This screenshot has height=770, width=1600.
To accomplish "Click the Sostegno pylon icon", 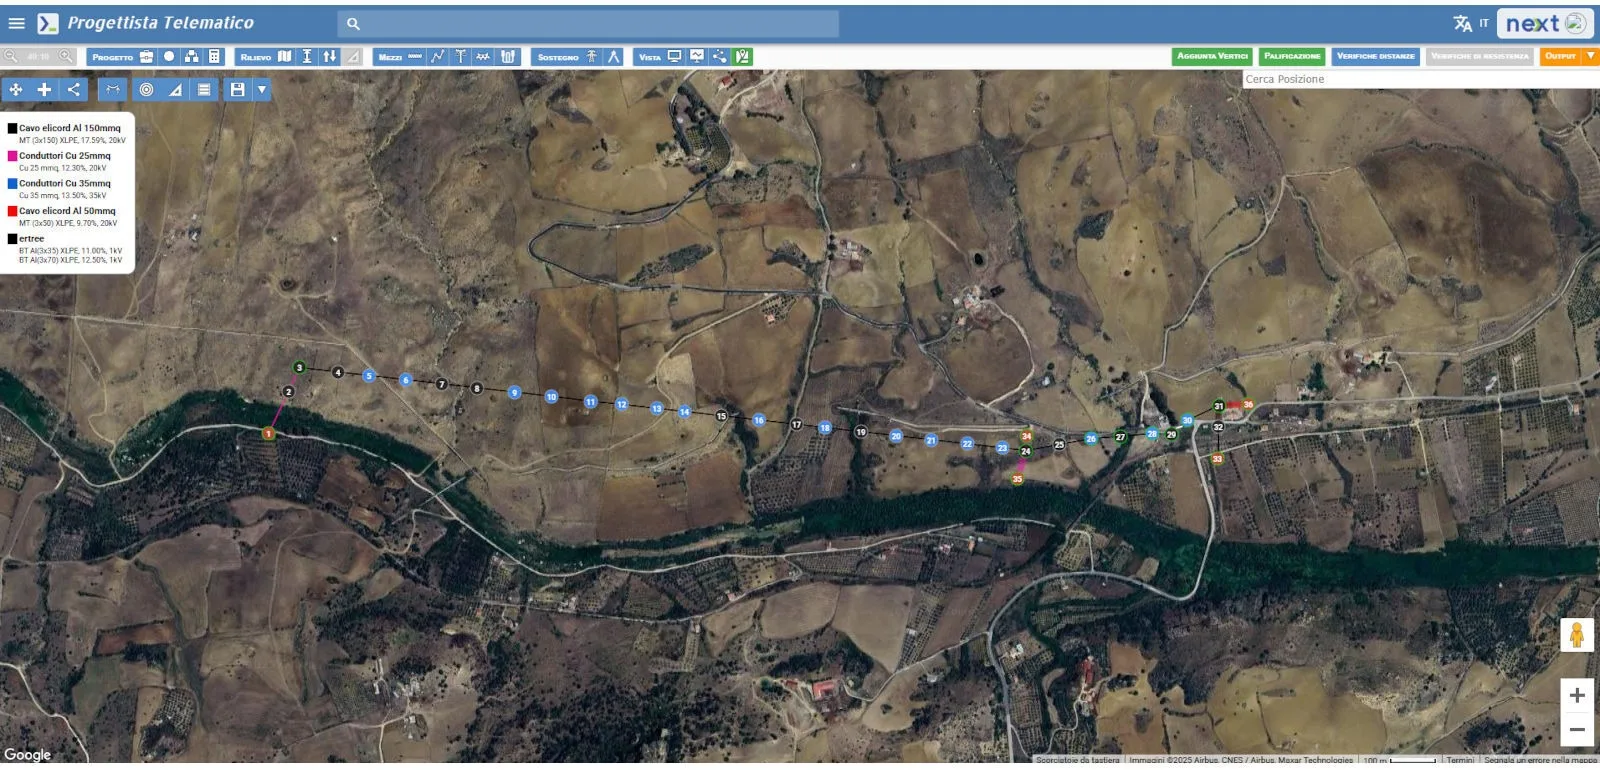I will [x=591, y=57].
